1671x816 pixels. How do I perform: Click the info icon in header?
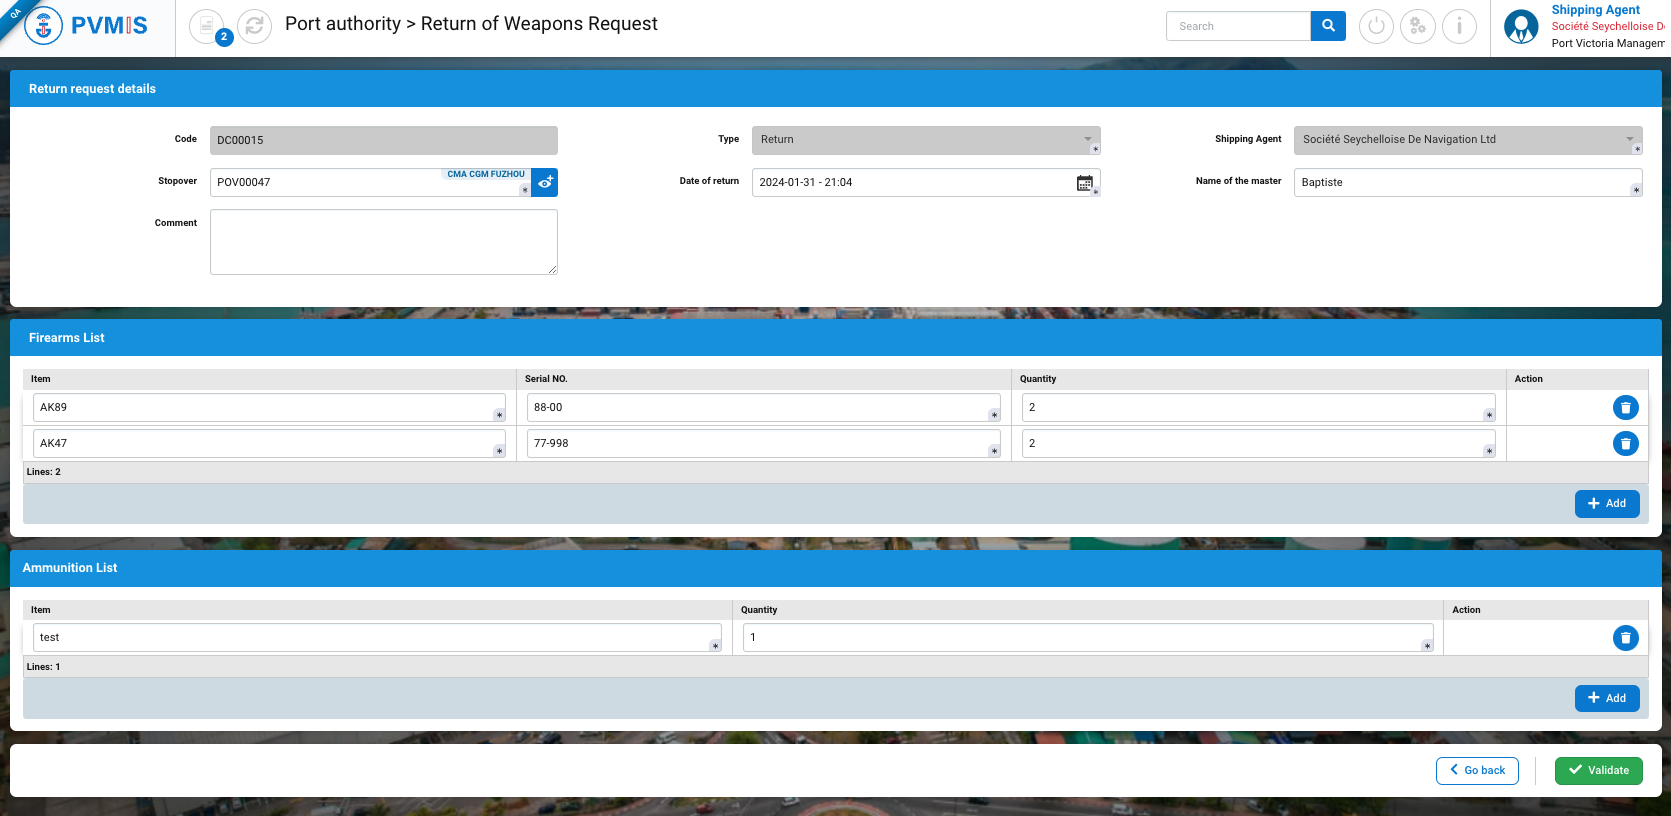(1459, 26)
